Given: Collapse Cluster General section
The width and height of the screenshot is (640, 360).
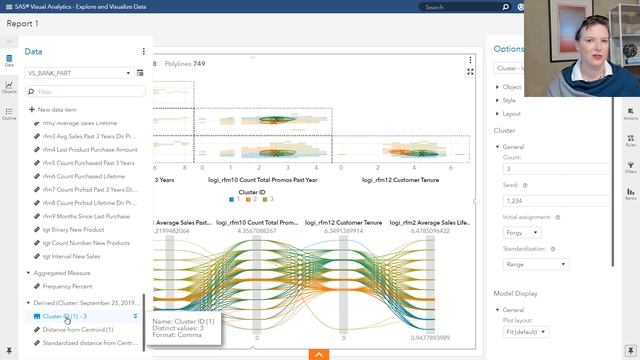Looking at the screenshot, I should 497,147.
